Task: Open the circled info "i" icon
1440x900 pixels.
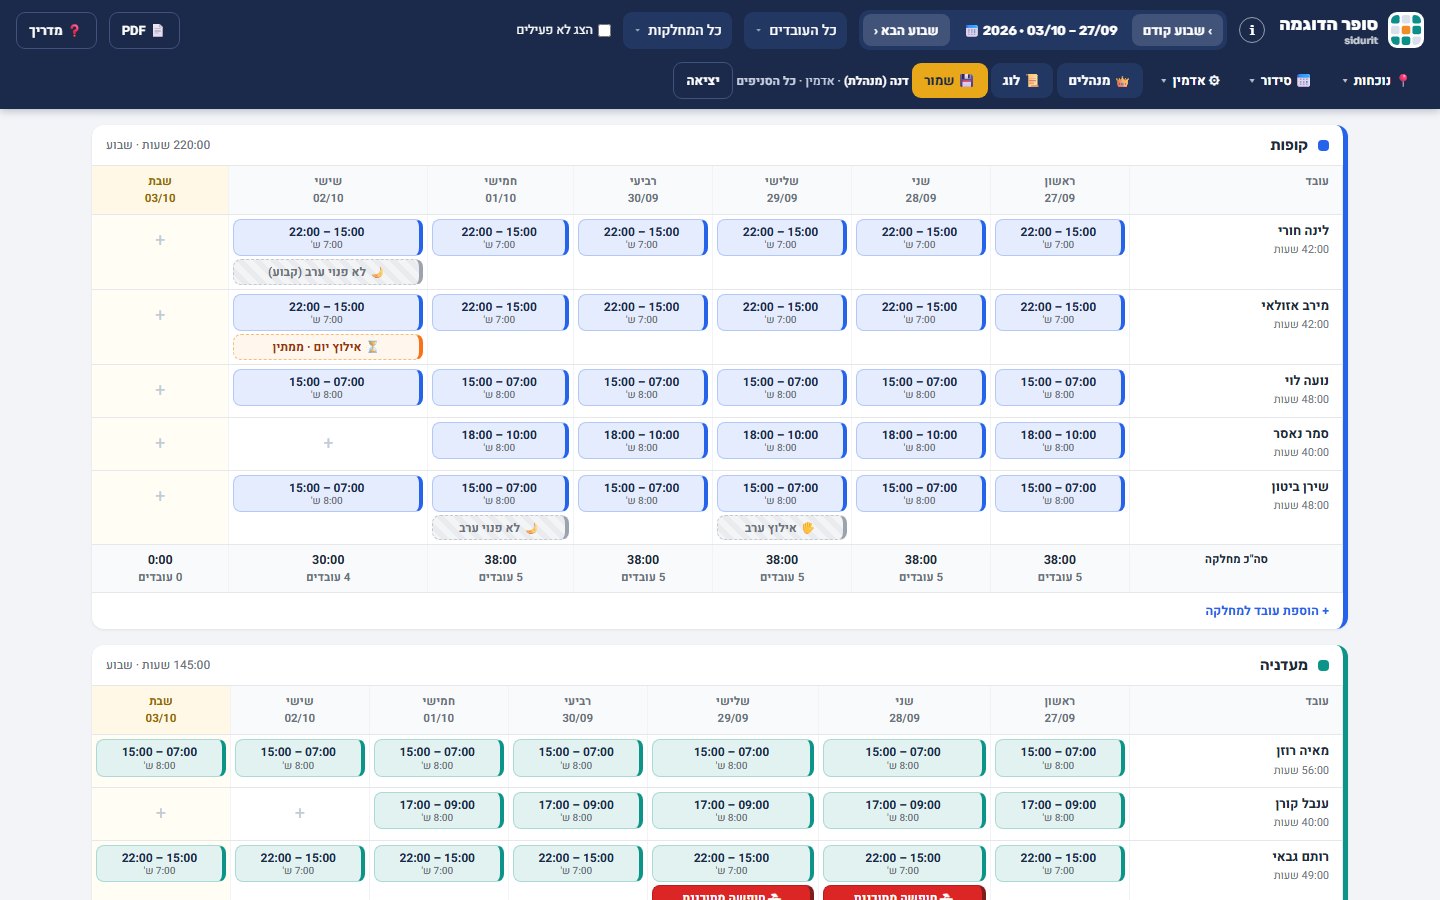Action: [x=1252, y=30]
